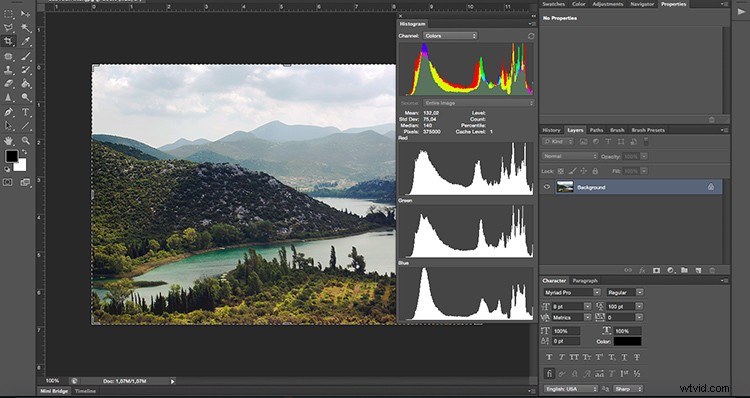Add a layer mask
The width and height of the screenshot is (750, 398).
656,270
